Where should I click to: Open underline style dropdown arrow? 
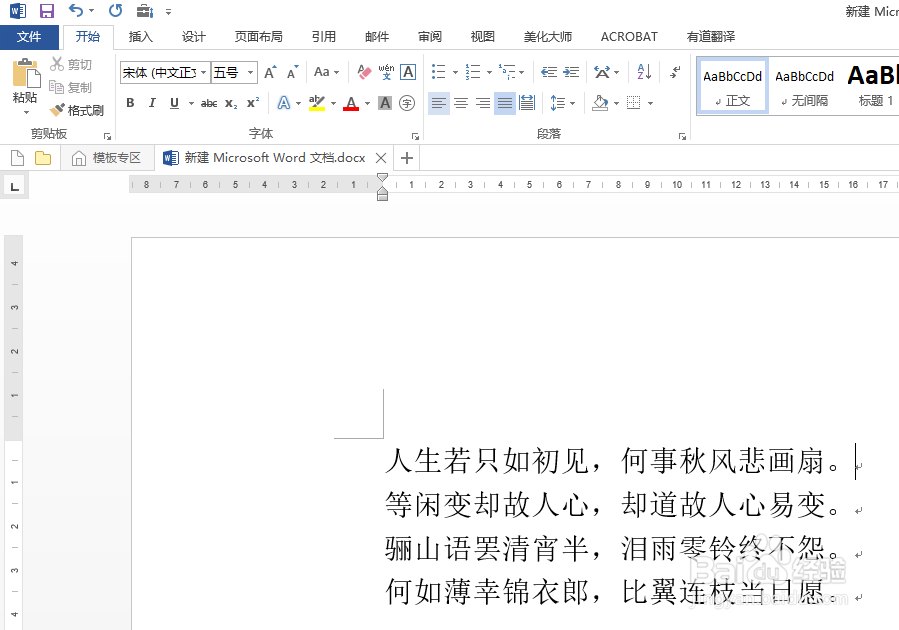point(191,104)
